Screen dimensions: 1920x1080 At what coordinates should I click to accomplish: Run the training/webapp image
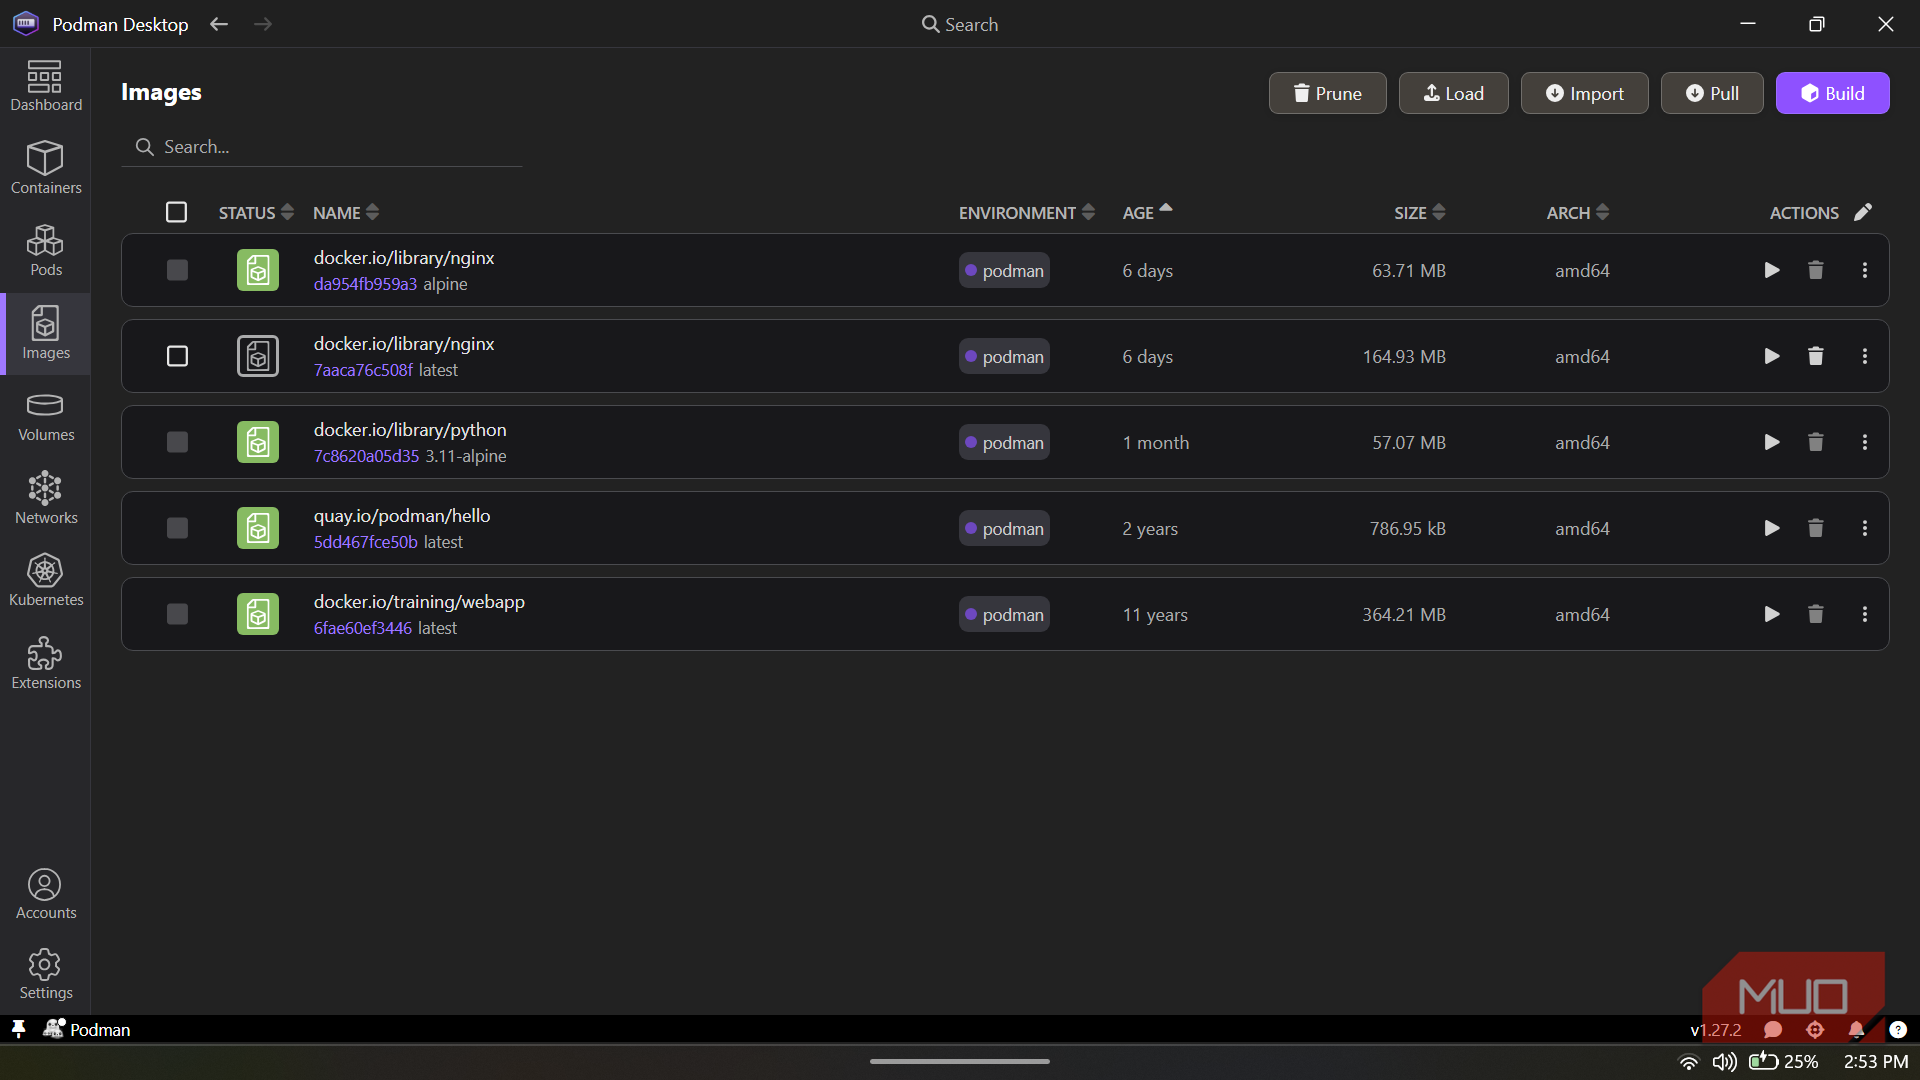1771,614
